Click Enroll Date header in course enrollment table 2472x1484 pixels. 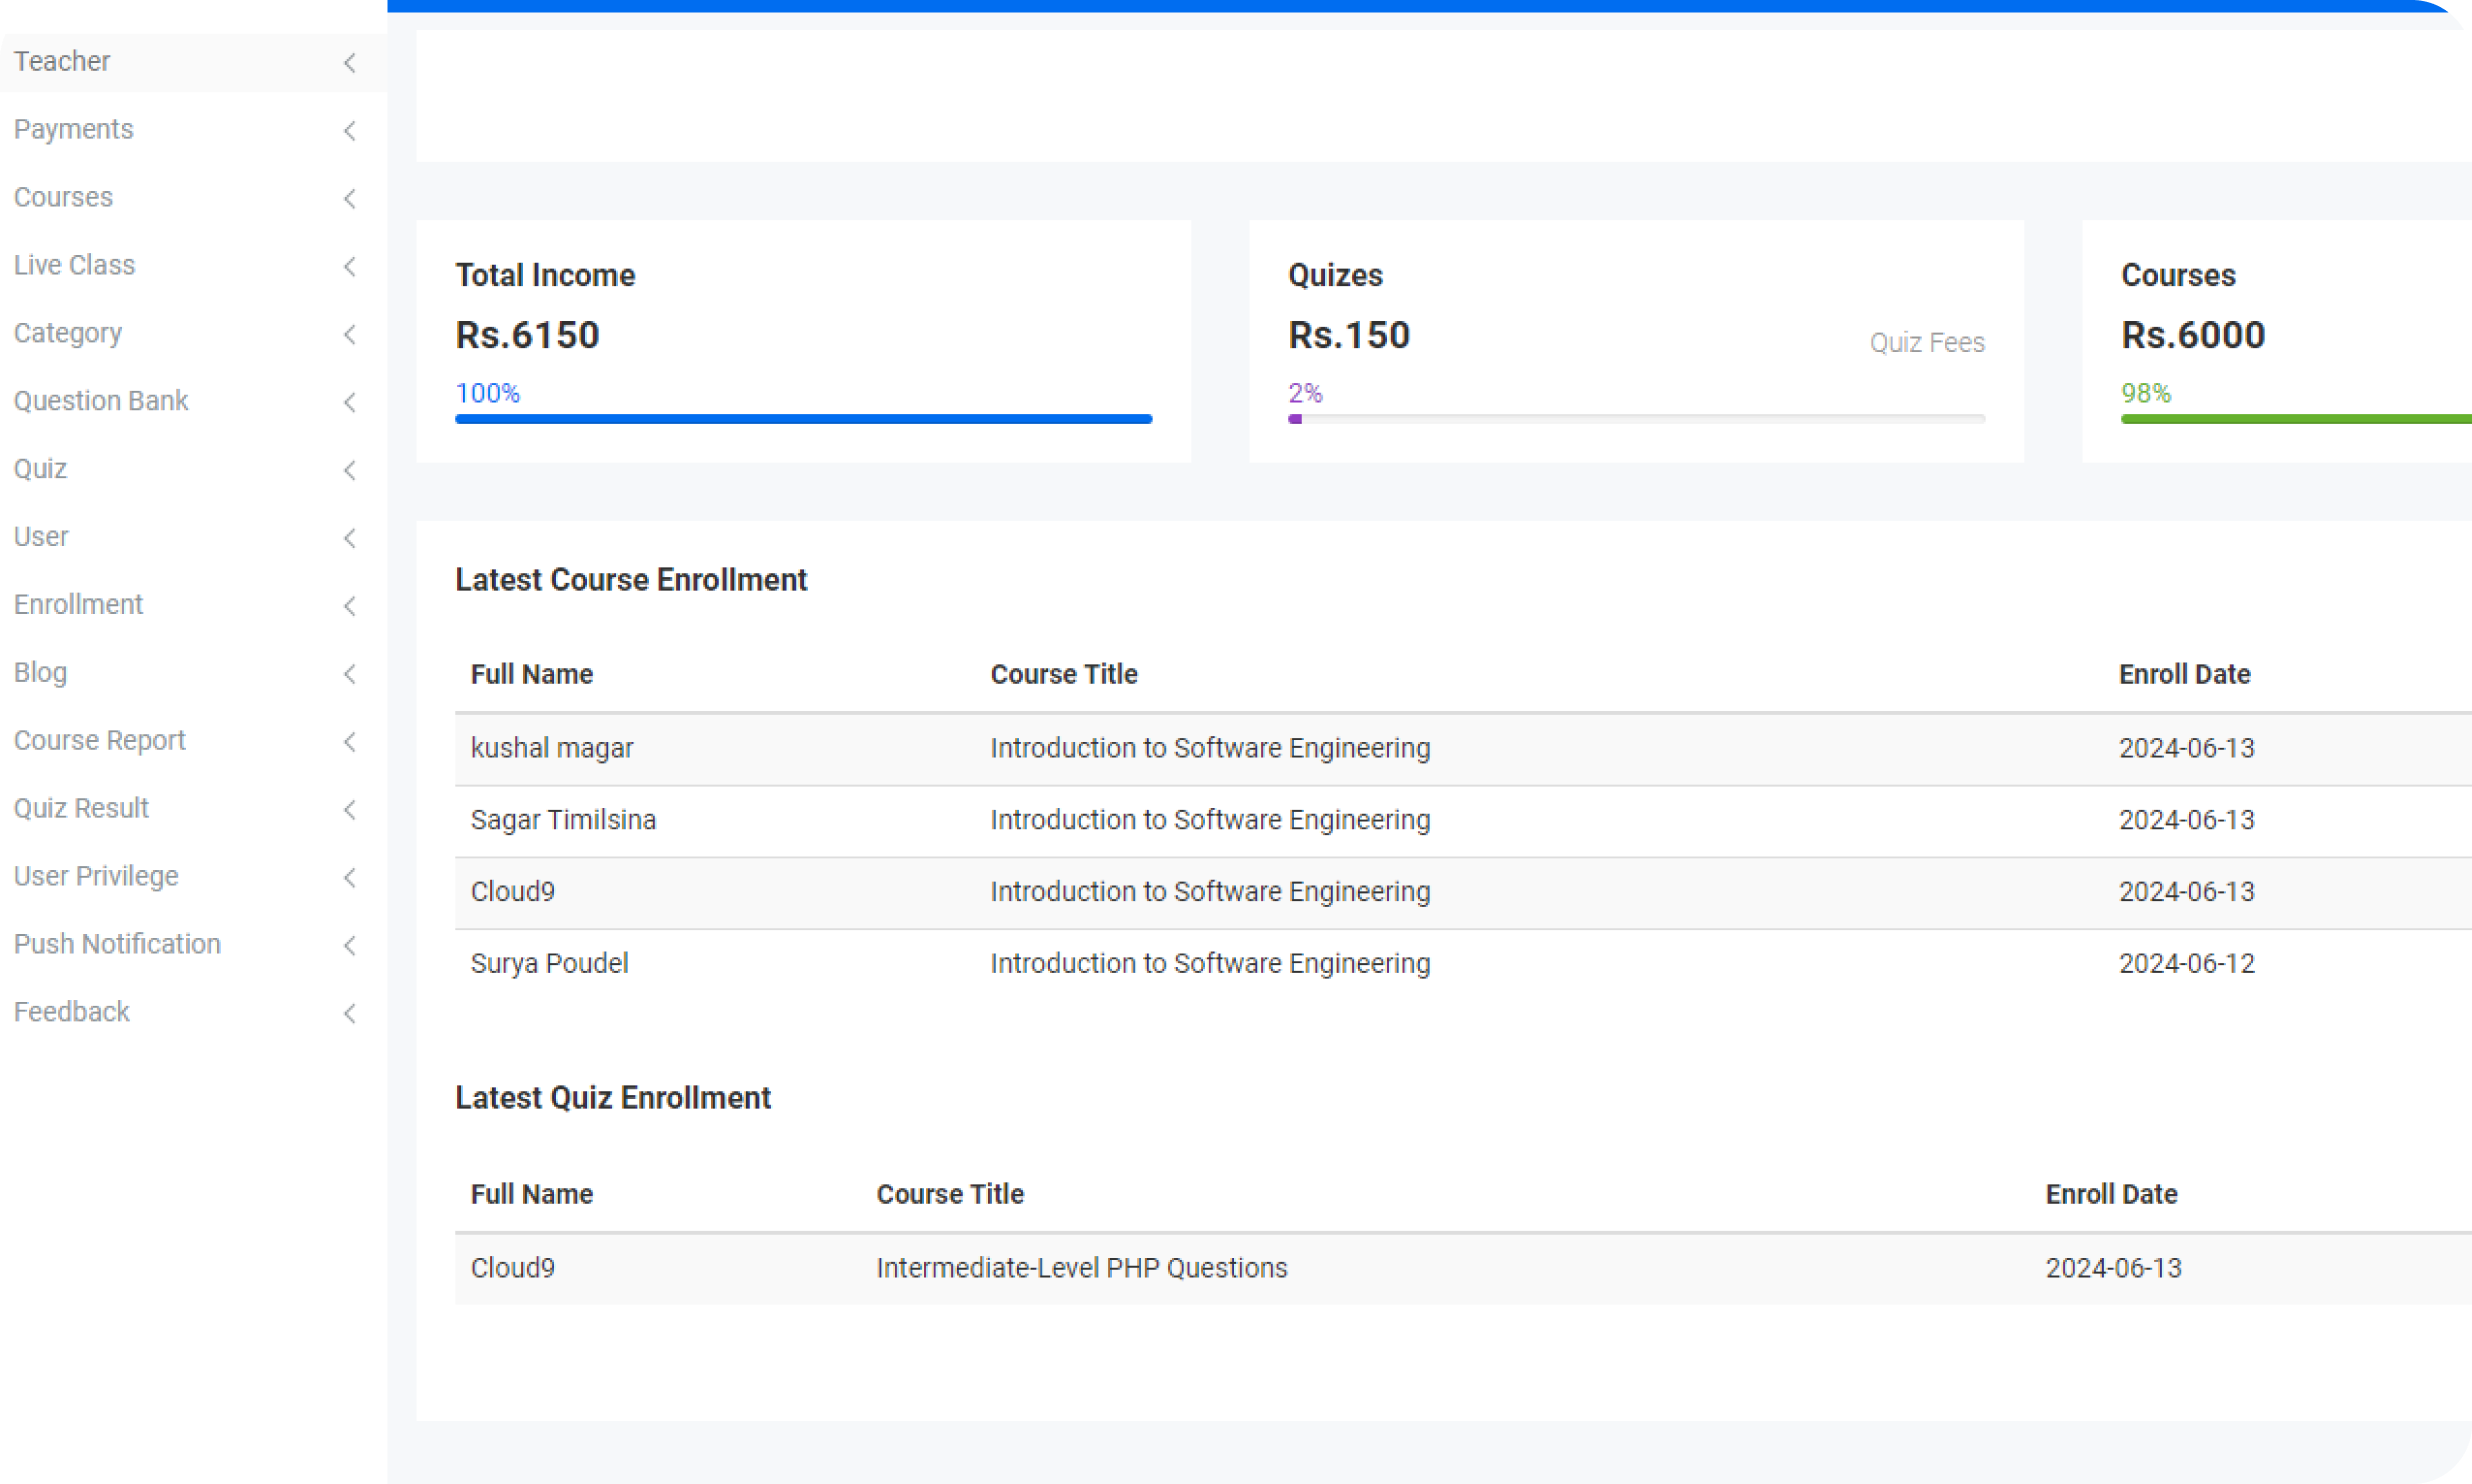tap(2185, 674)
